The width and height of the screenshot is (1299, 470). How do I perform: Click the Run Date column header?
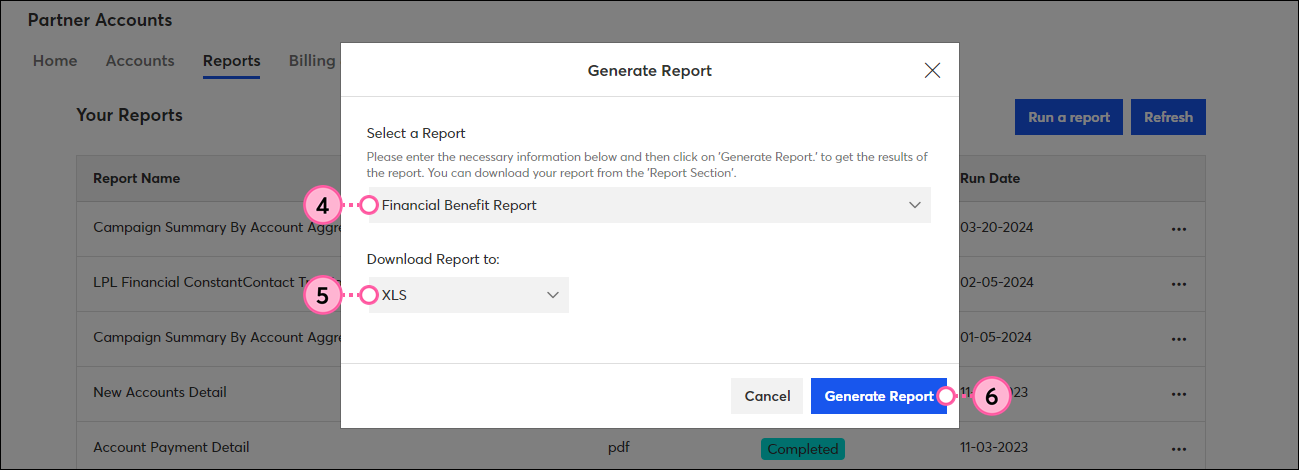(990, 178)
